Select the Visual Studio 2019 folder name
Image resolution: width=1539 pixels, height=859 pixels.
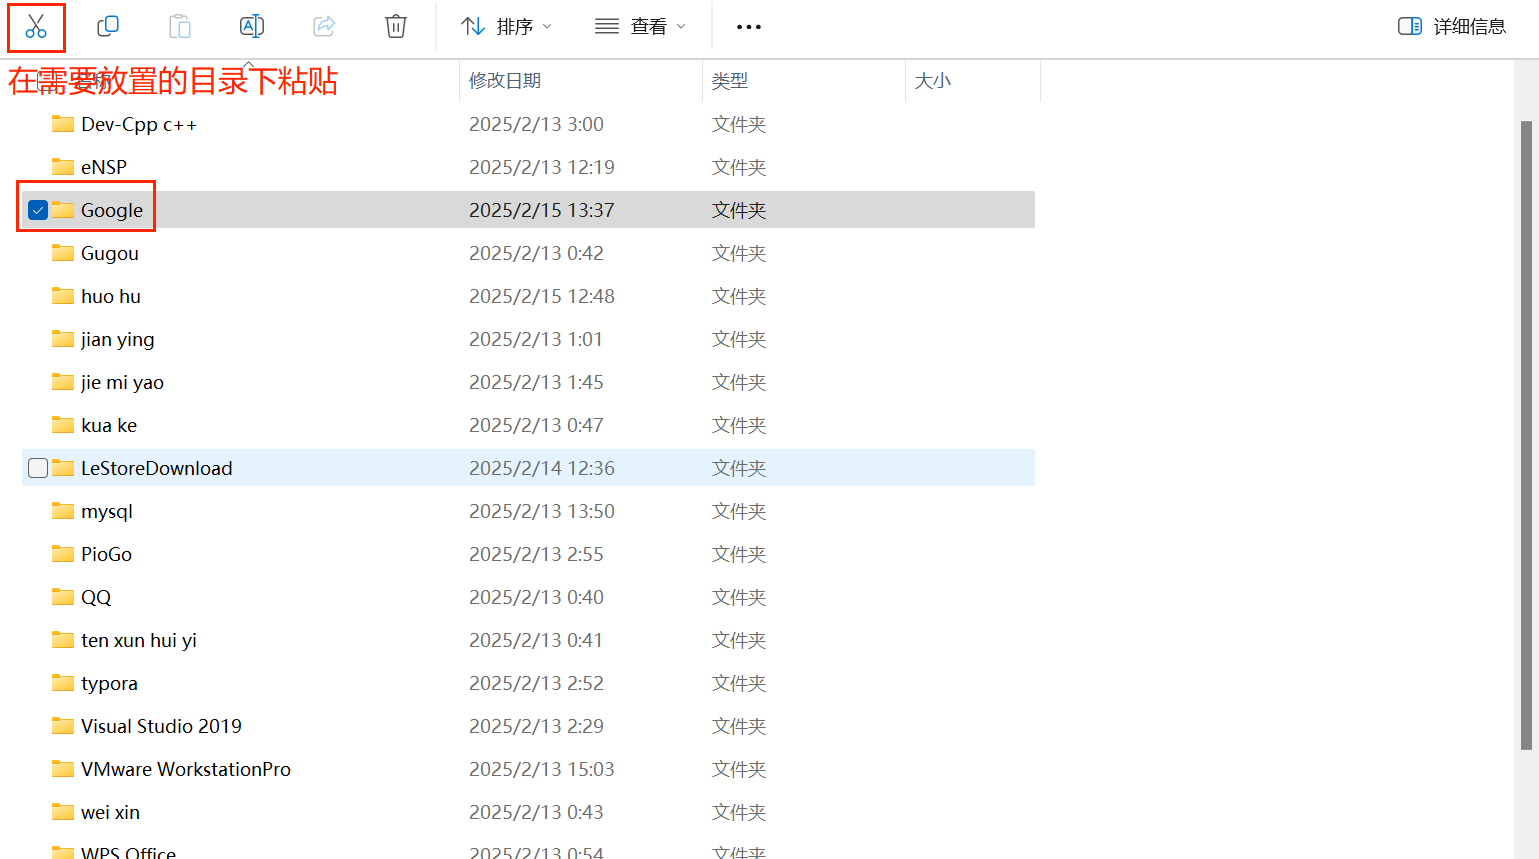pyautogui.click(x=161, y=726)
